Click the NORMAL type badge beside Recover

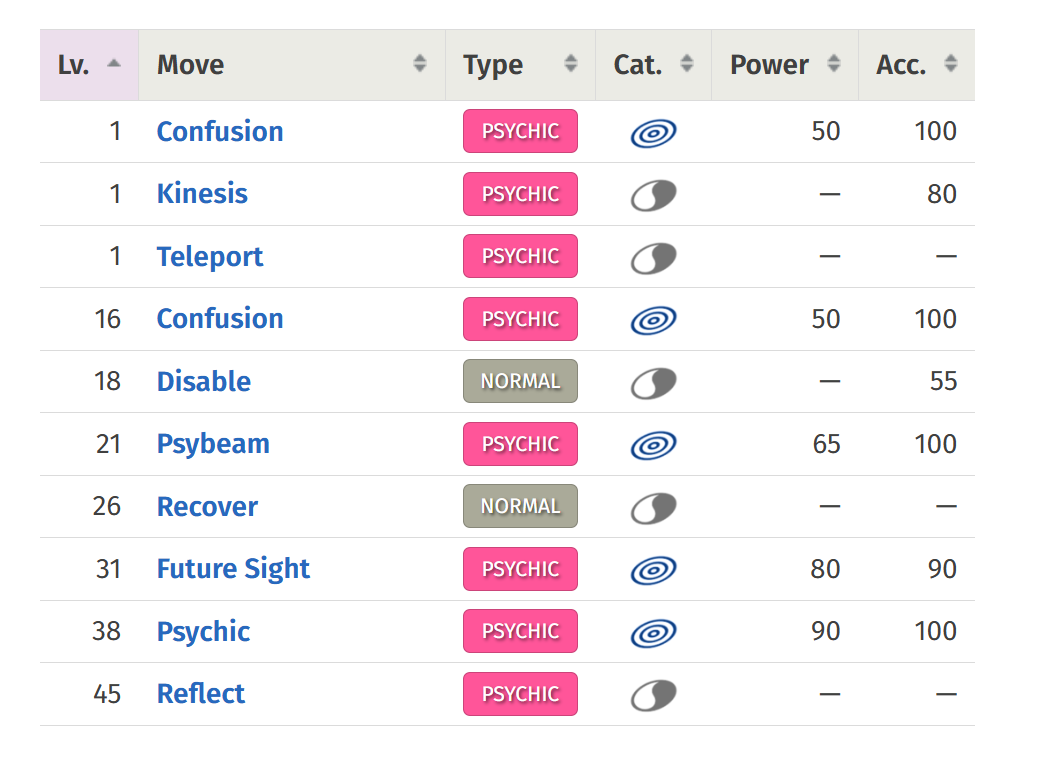tap(520, 506)
